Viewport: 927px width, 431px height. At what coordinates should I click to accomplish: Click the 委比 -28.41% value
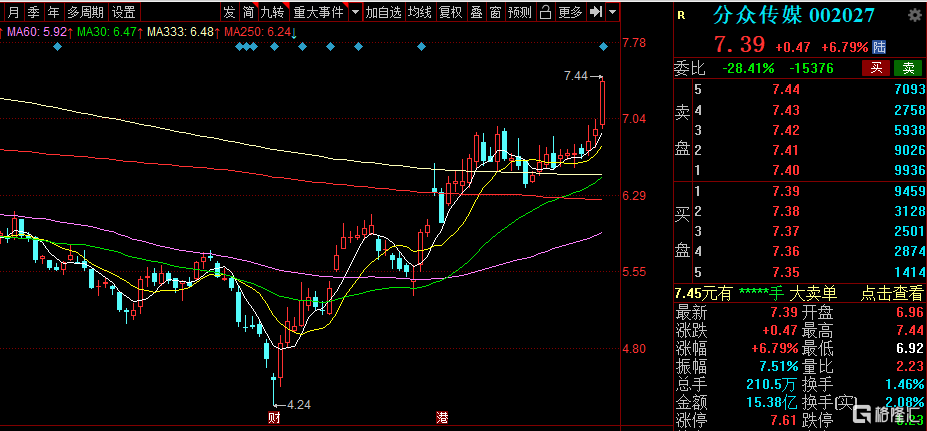[748, 69]
